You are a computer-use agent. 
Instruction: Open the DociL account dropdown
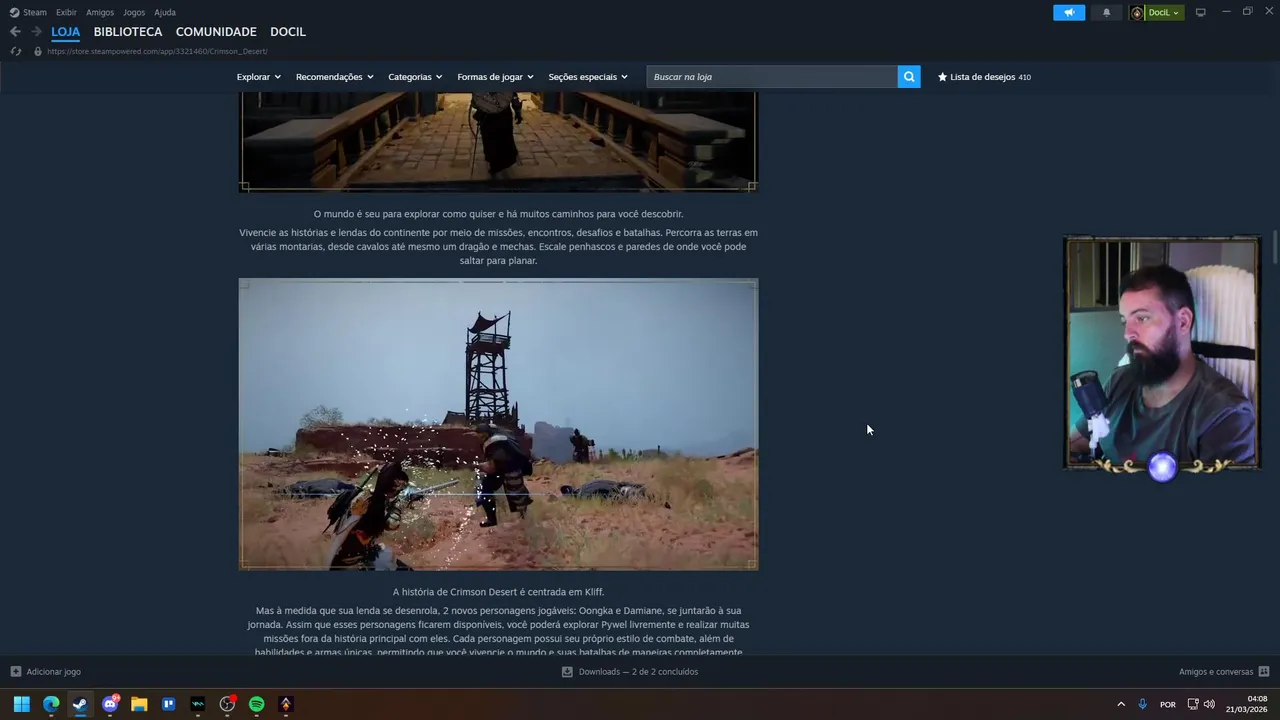pyautogui.click(x=1156, y=12)
